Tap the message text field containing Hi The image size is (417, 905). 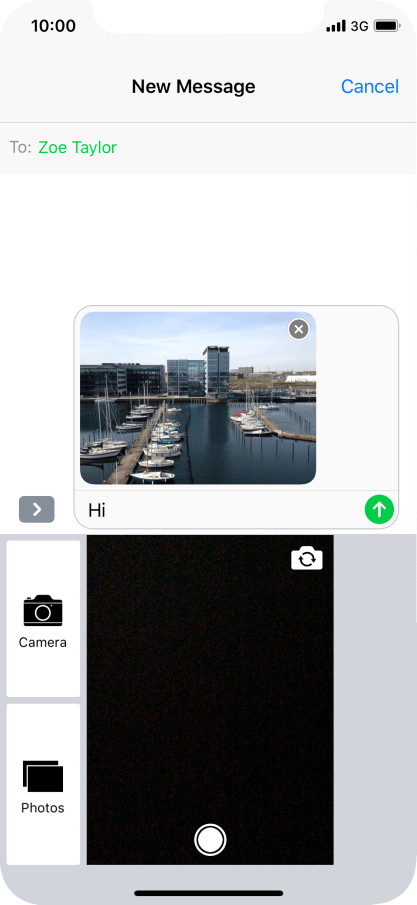[219, 510]
